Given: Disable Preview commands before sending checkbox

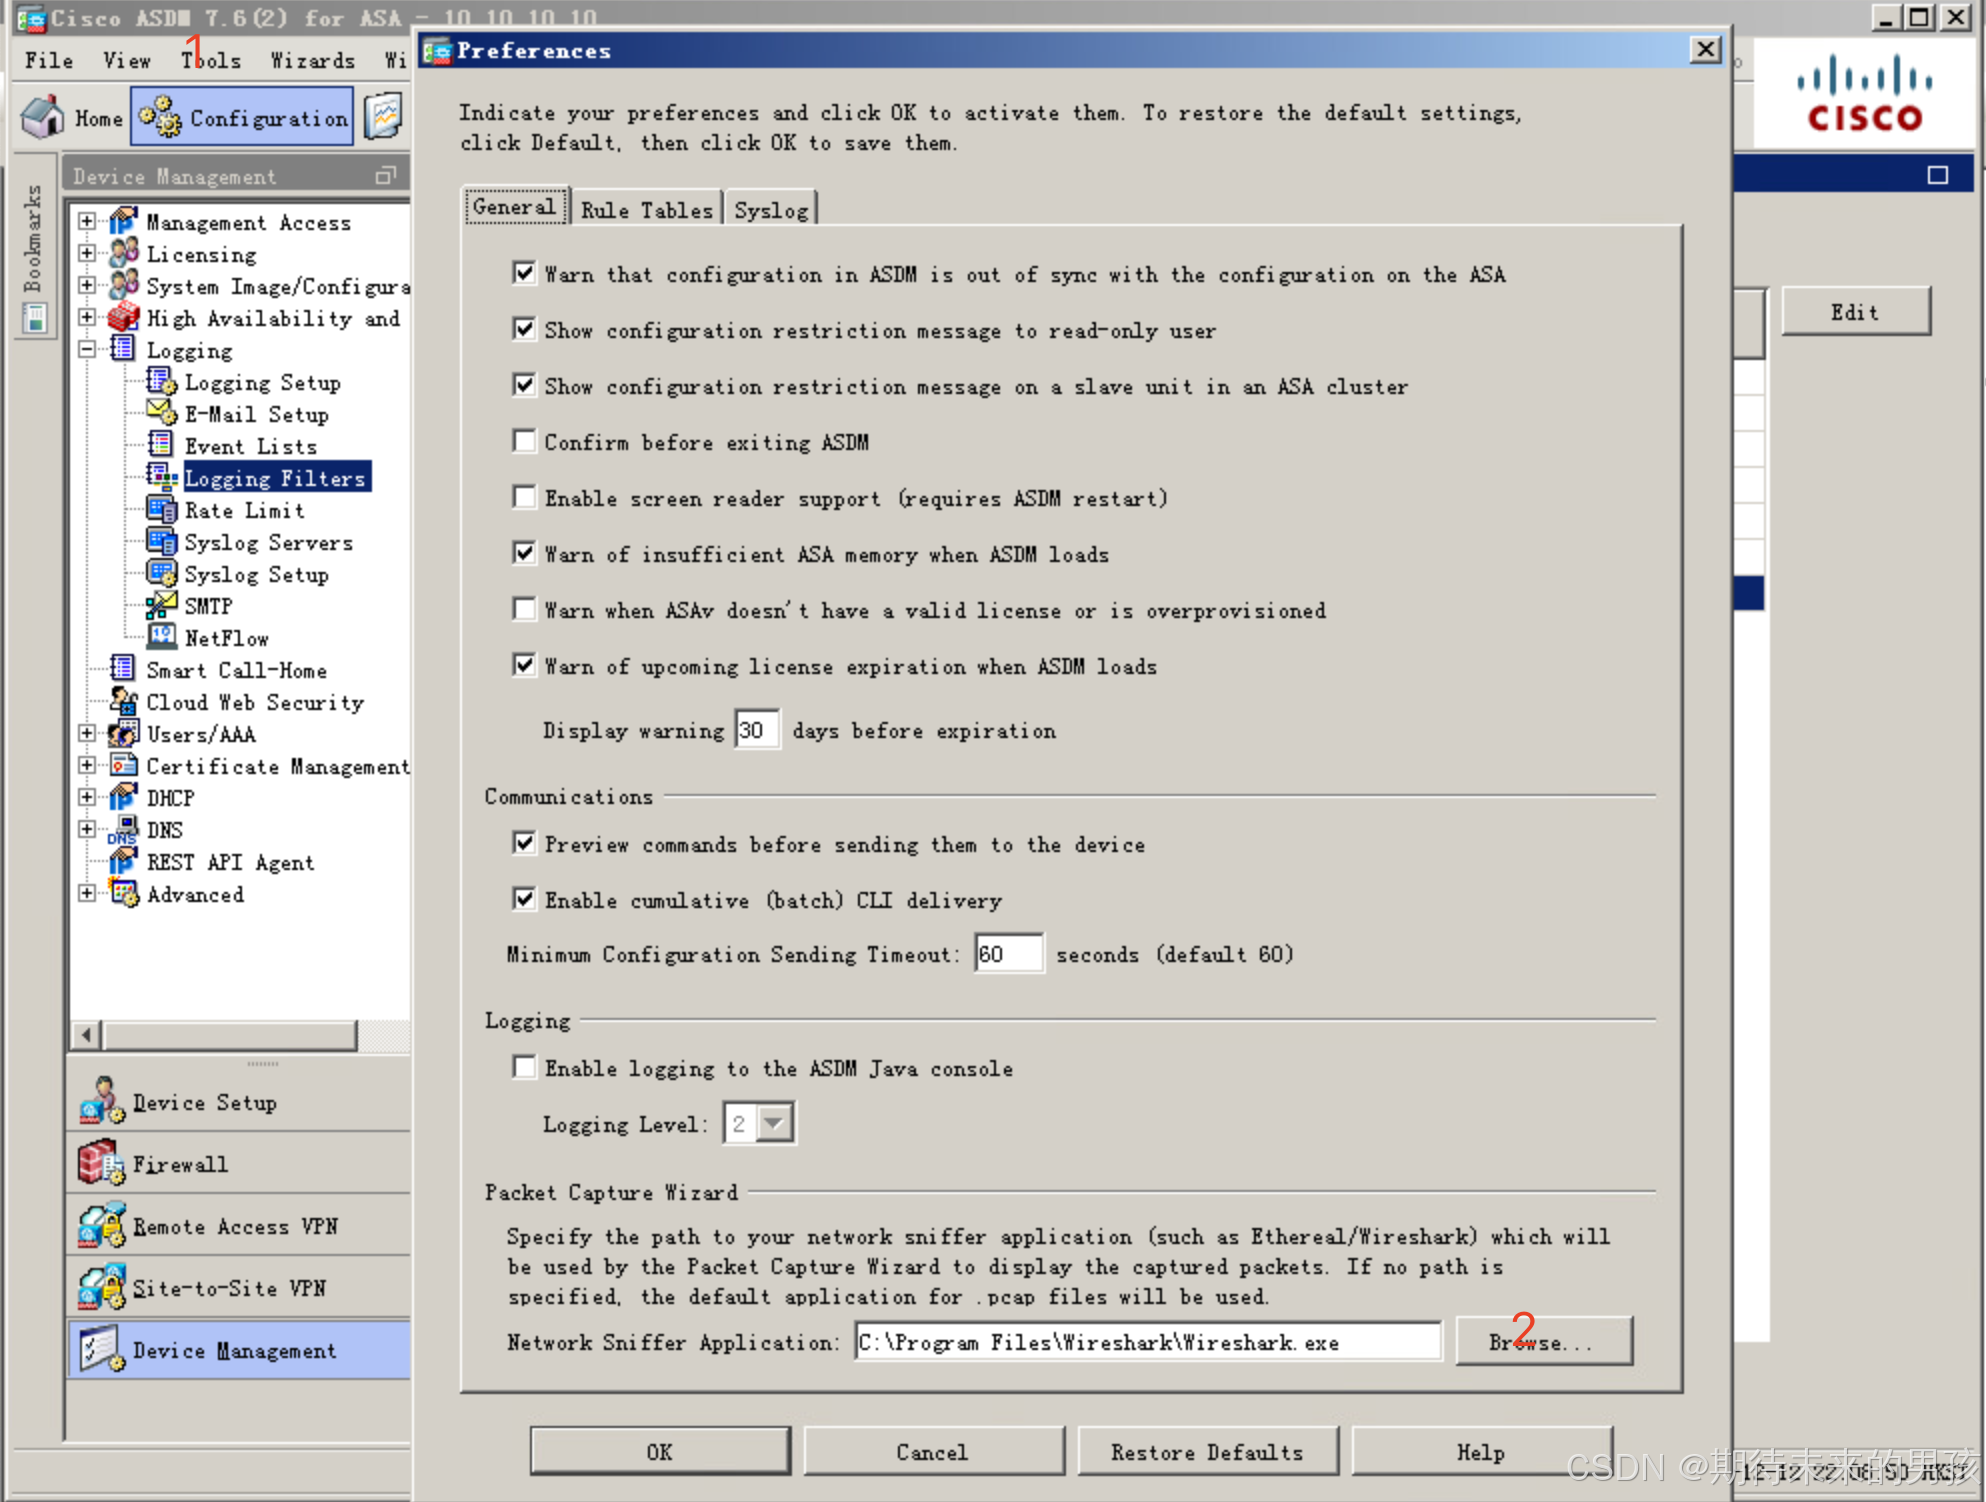Looking at the screenshot, I should (524, 843).
